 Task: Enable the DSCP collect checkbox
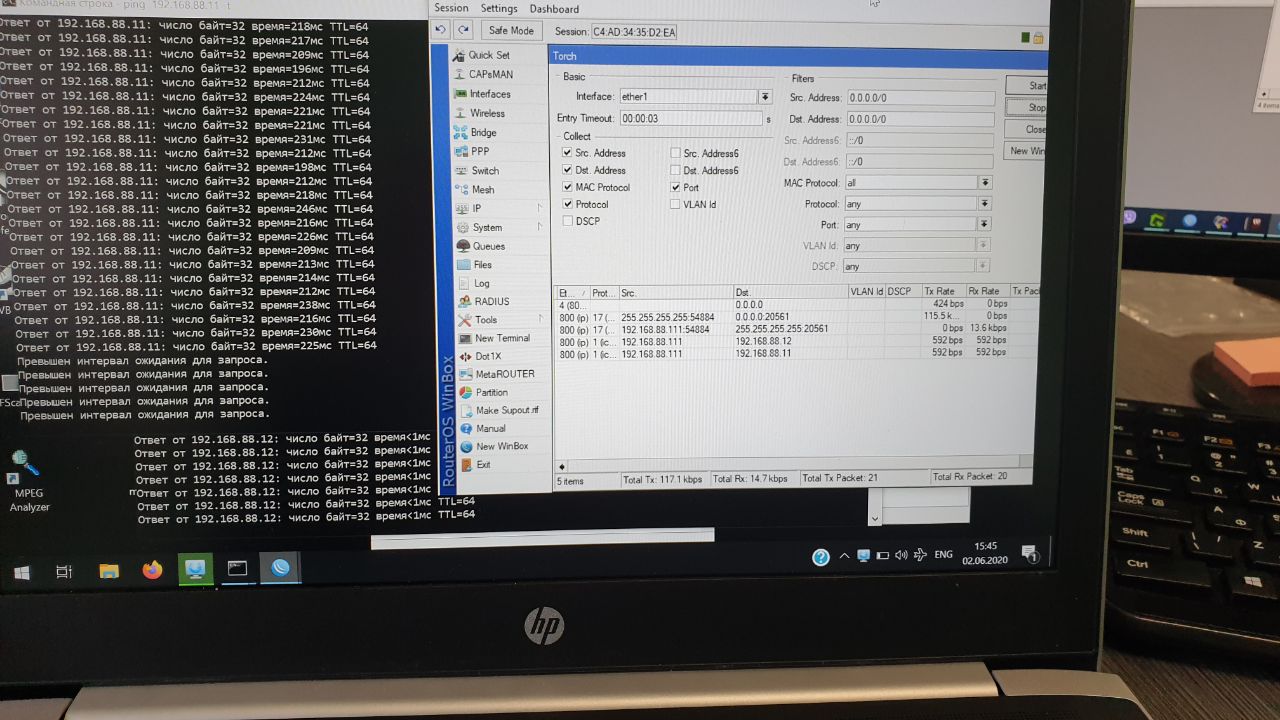[x=568, y=221]
